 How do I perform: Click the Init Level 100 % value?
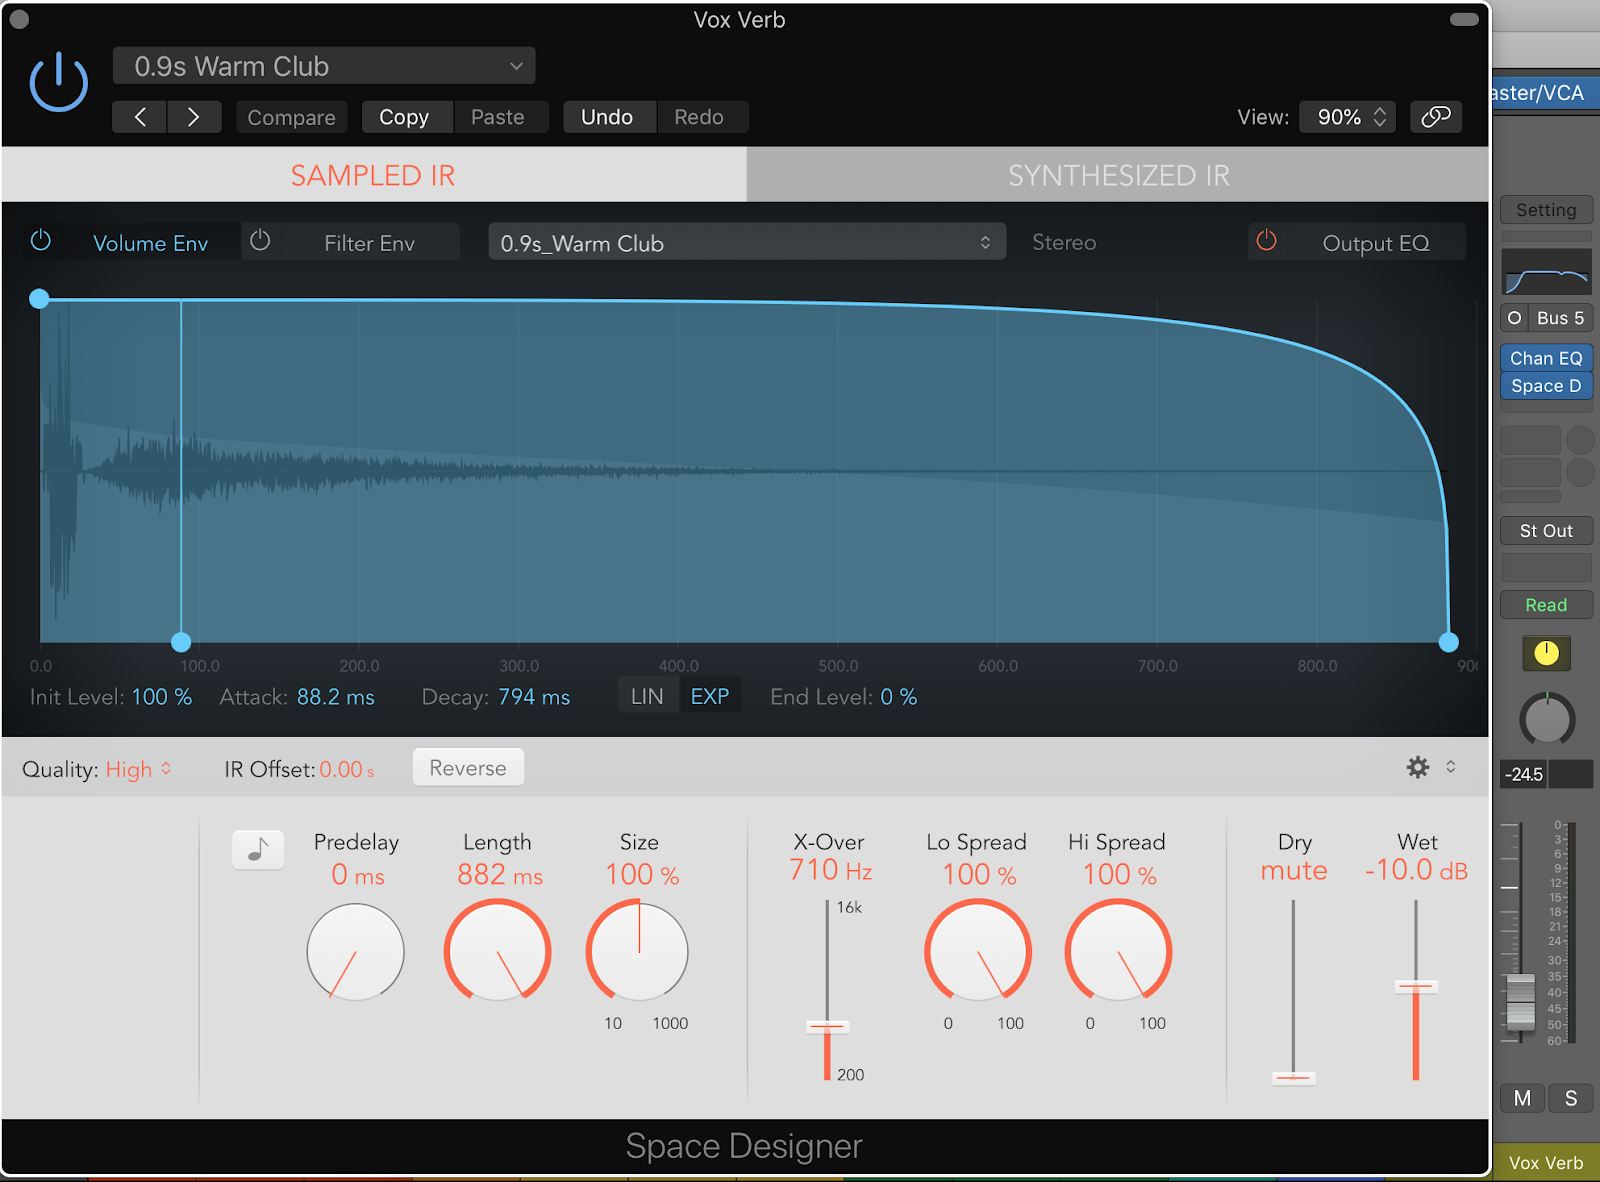click(162, 697)
